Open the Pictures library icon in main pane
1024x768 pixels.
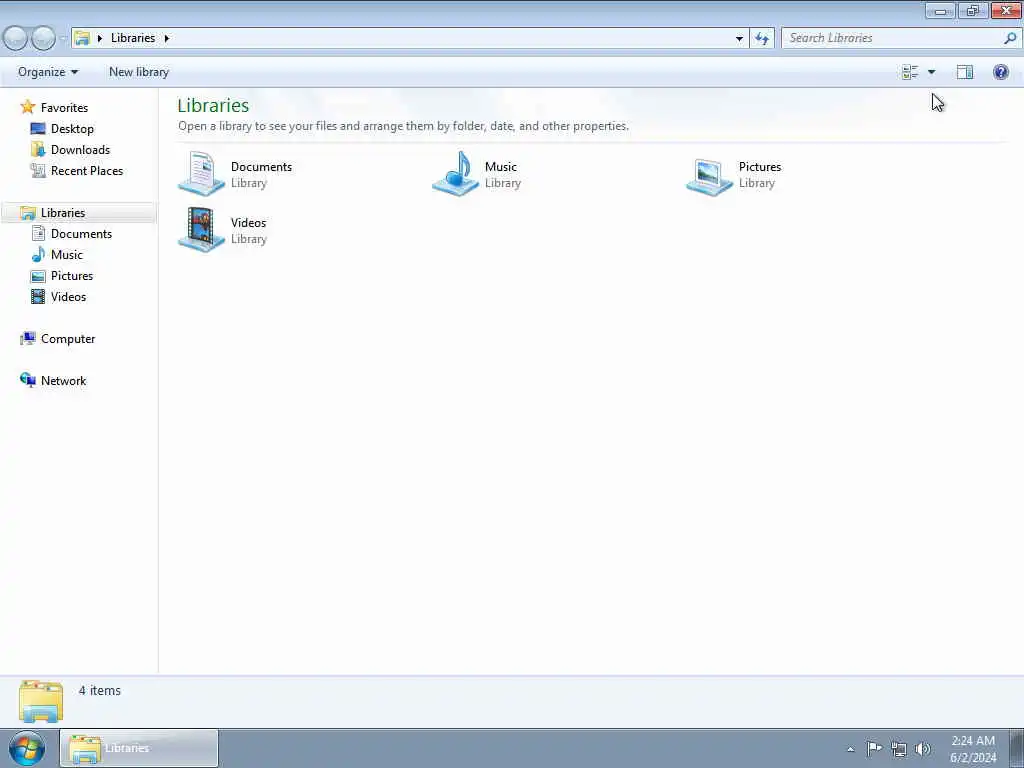click(x=709, y=176)
